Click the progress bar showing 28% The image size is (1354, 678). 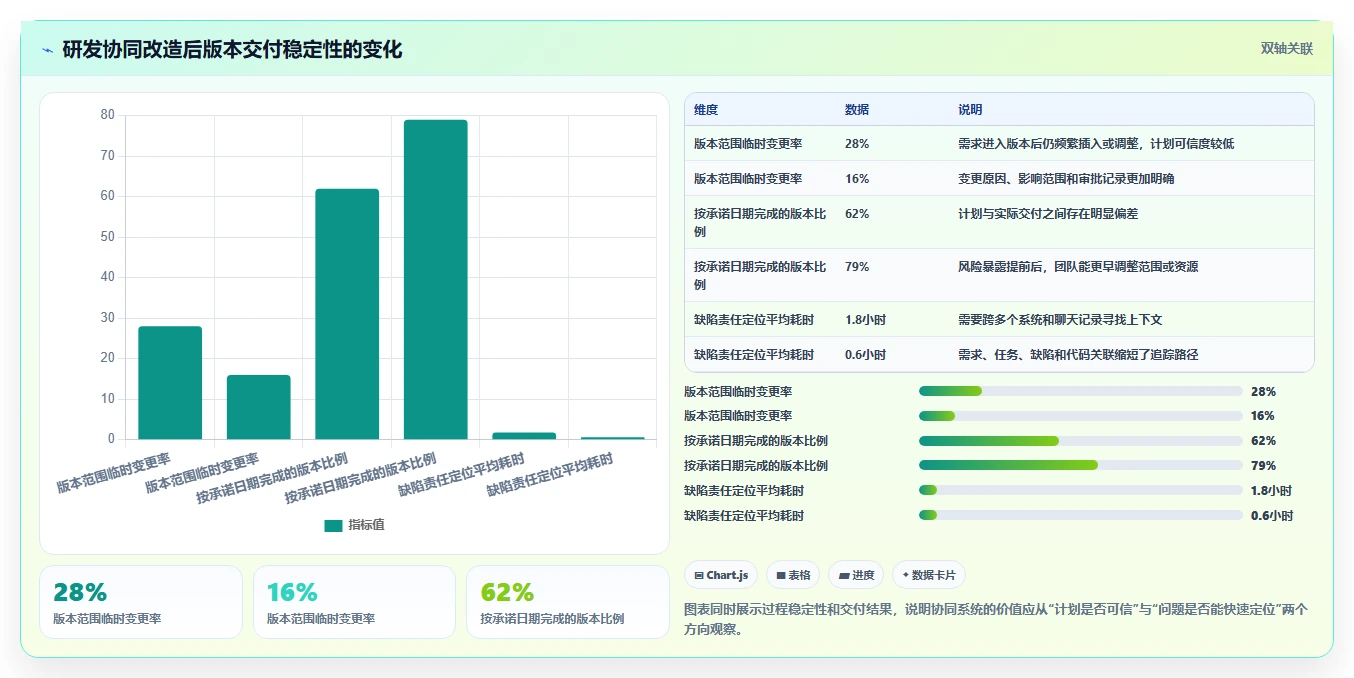point(1081,391)
